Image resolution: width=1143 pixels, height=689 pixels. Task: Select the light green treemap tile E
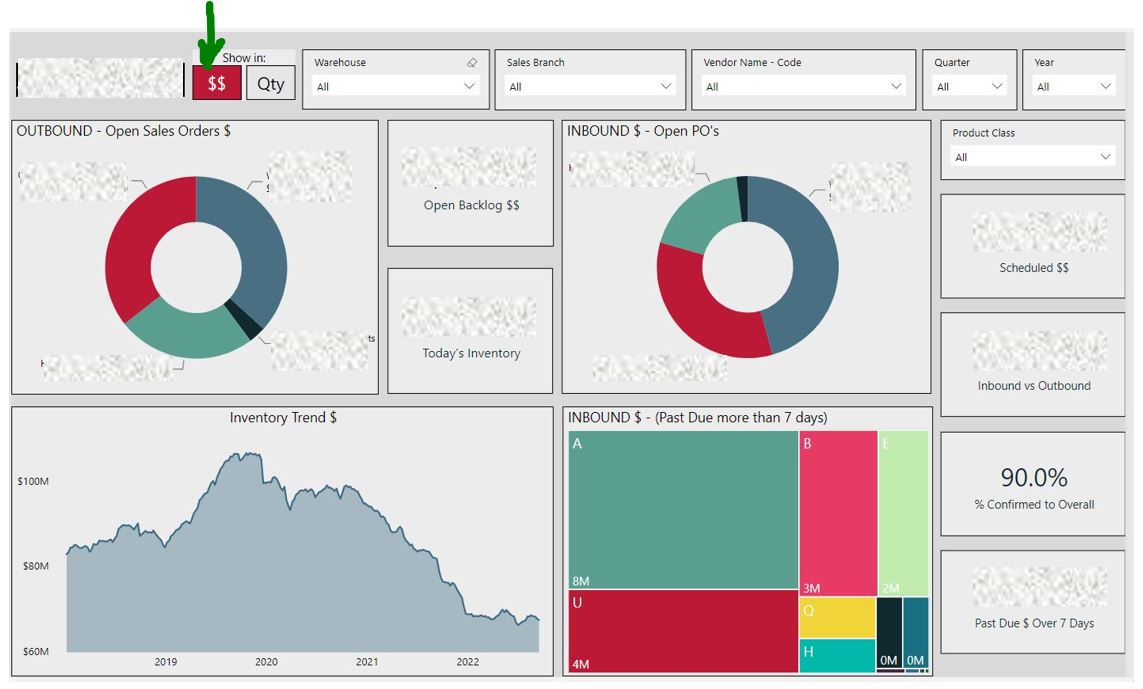[903, 513]
